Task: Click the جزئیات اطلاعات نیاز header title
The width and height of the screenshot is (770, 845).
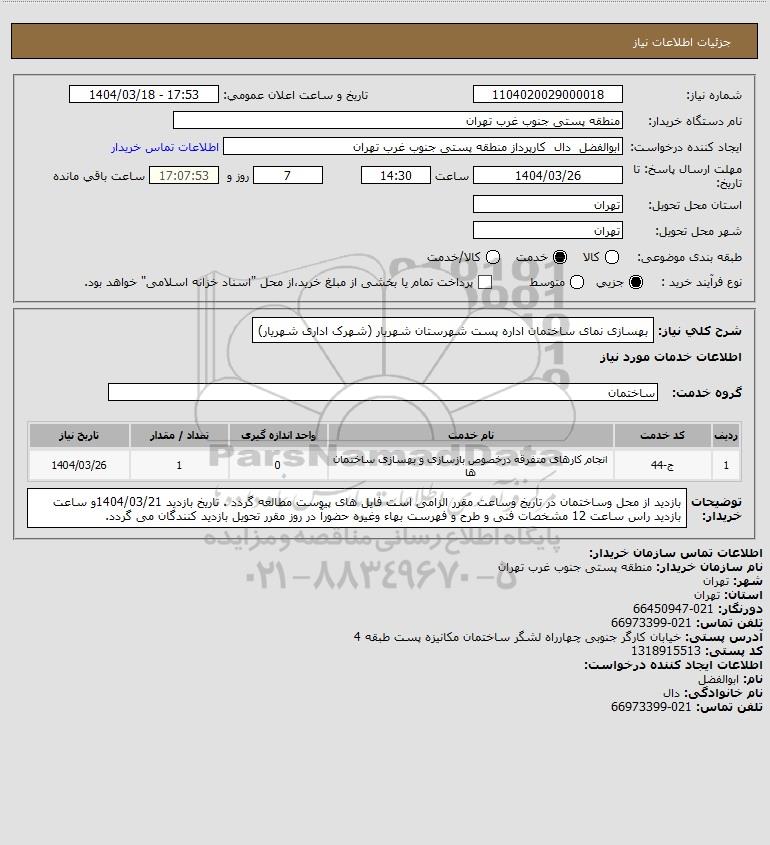Action: [x=682, y=42]
